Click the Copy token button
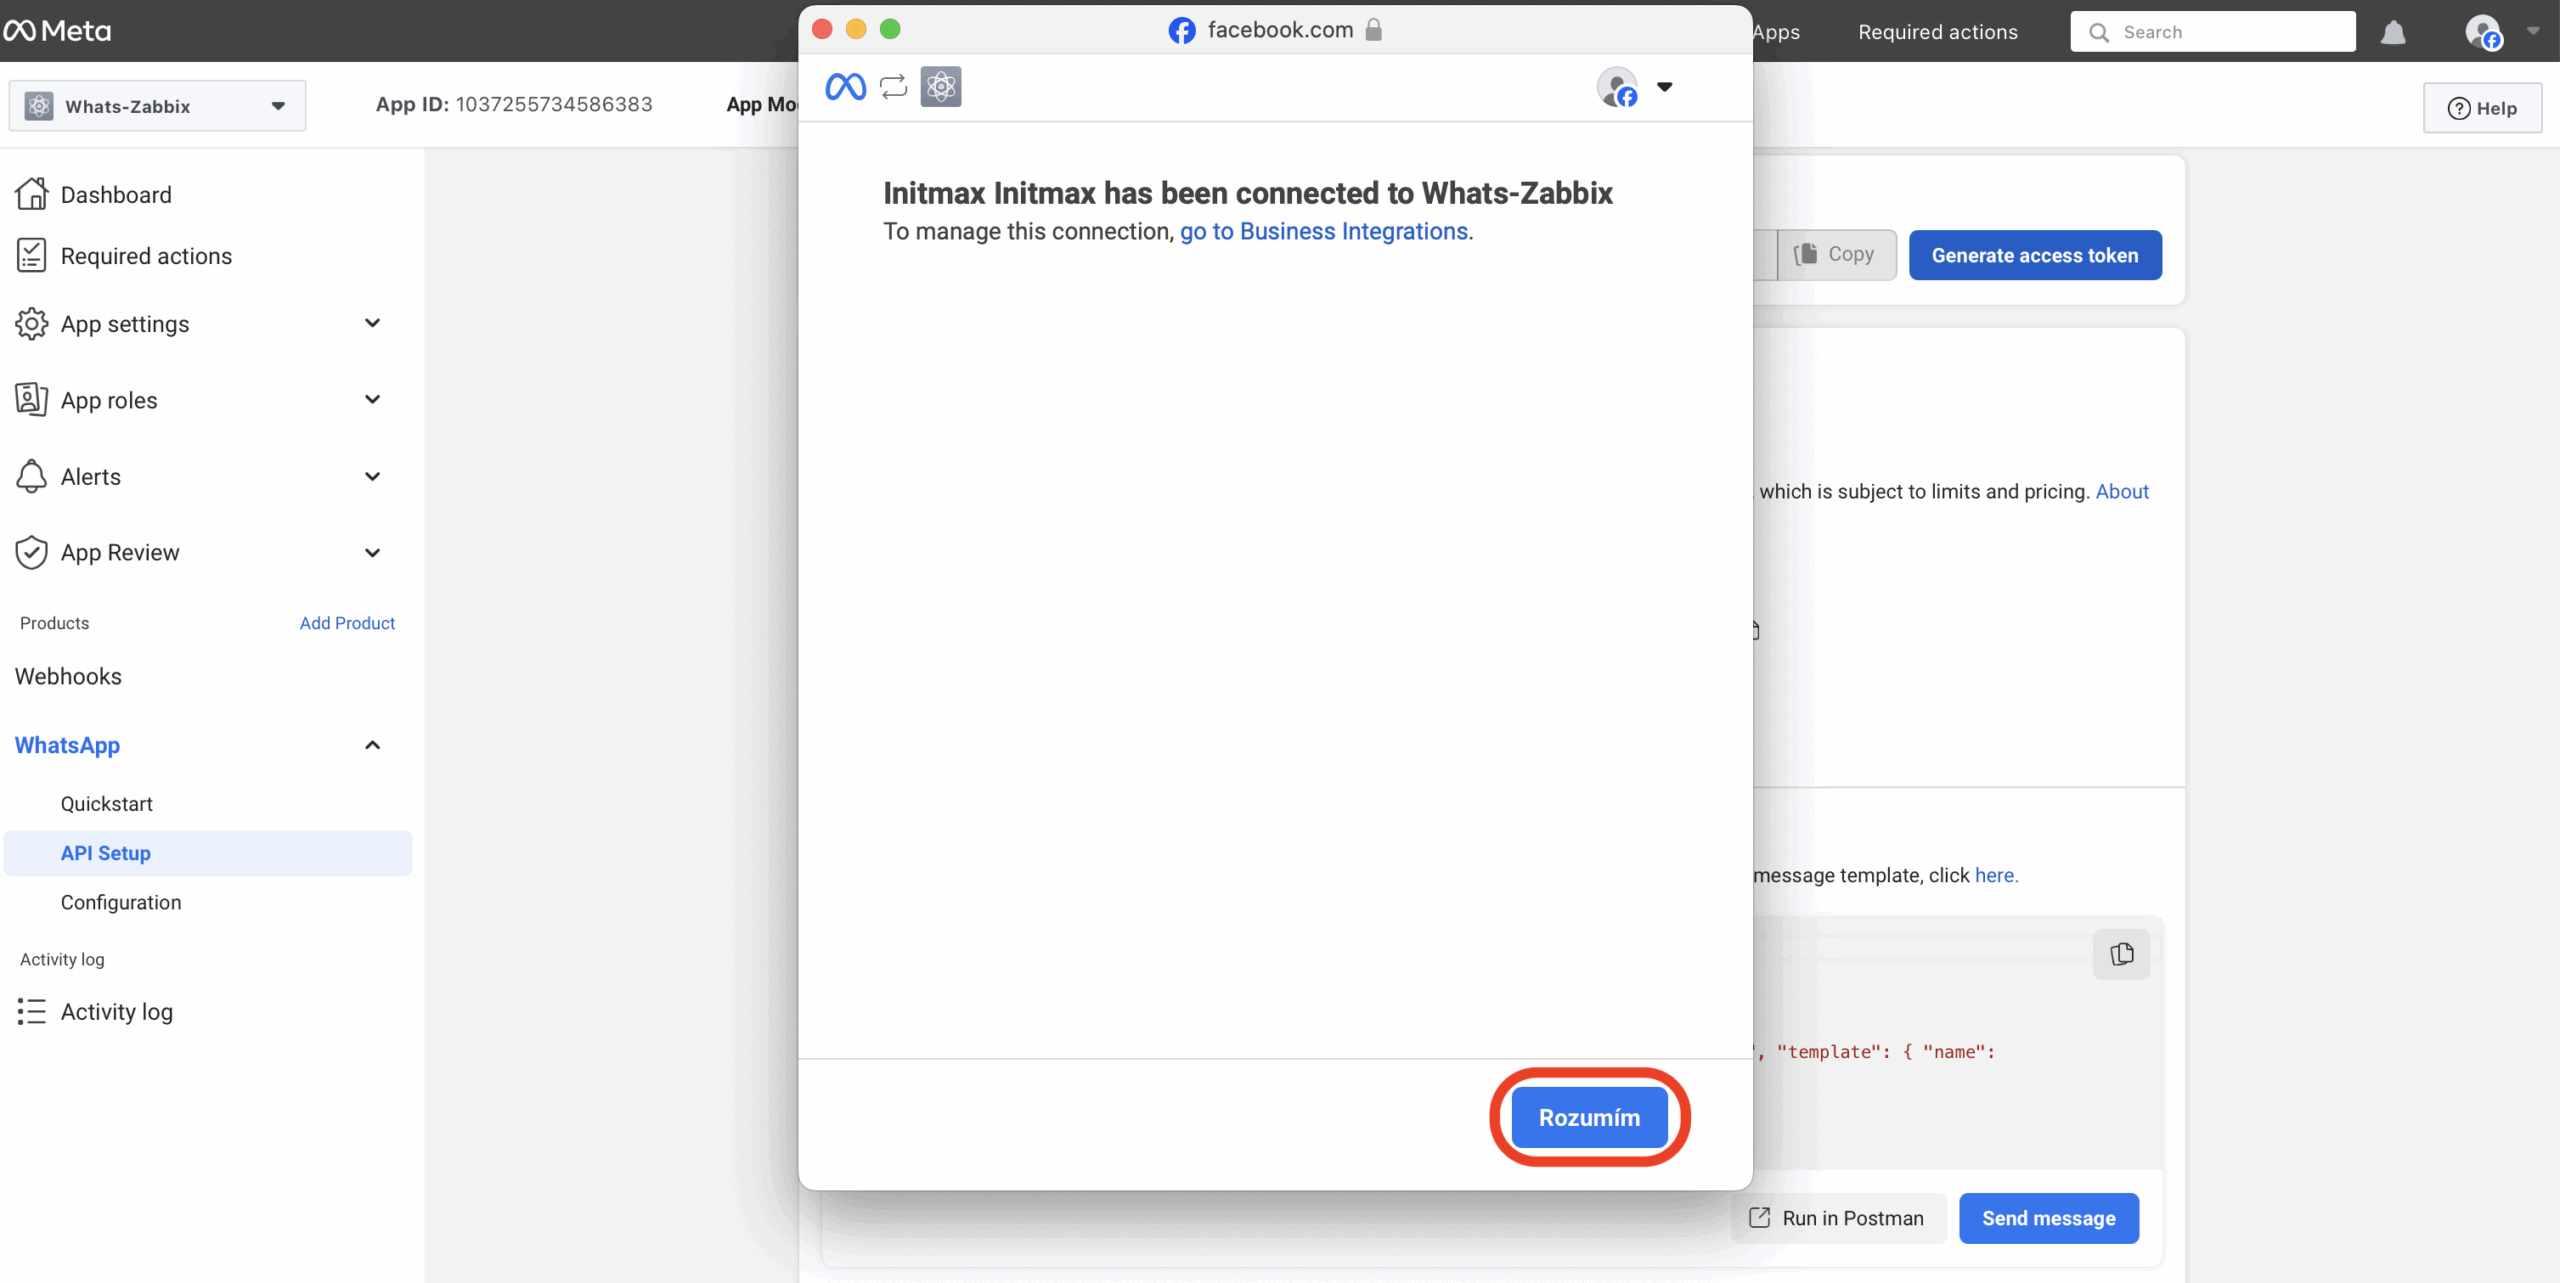This screenshot has height=1283, width=2560. (1836, 254)
